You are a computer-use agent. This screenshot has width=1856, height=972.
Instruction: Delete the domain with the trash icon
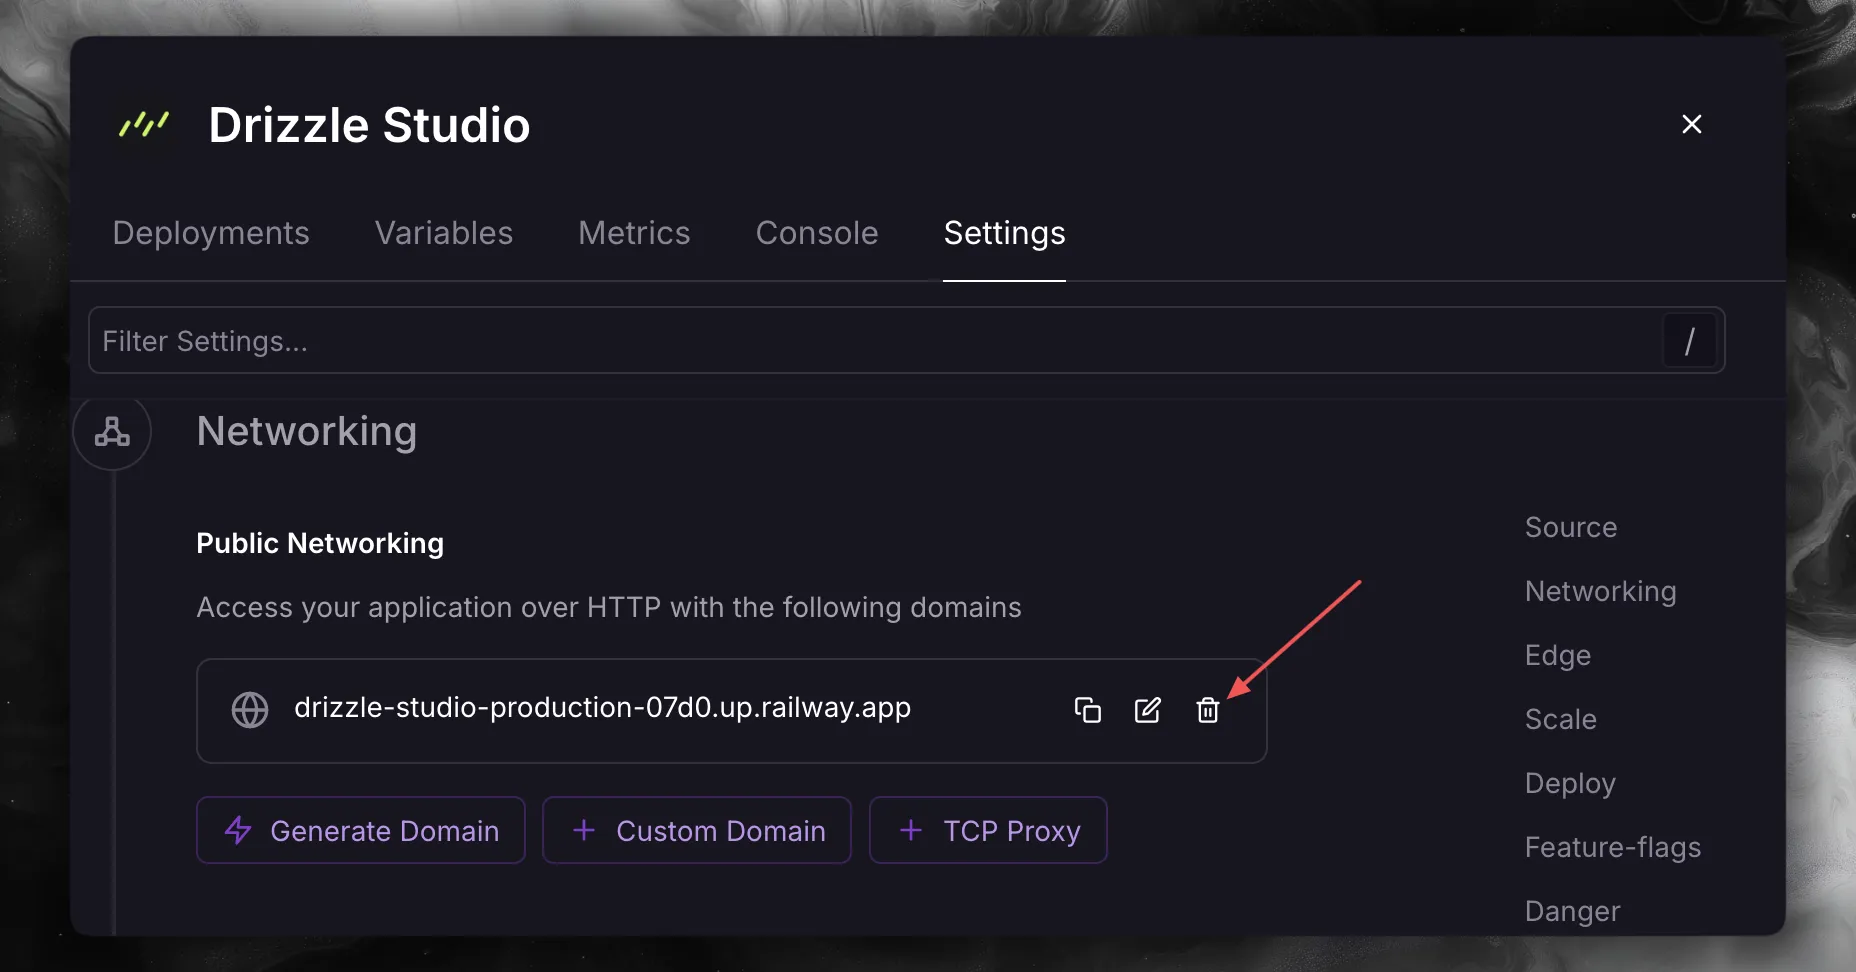tap(1208, 710)
